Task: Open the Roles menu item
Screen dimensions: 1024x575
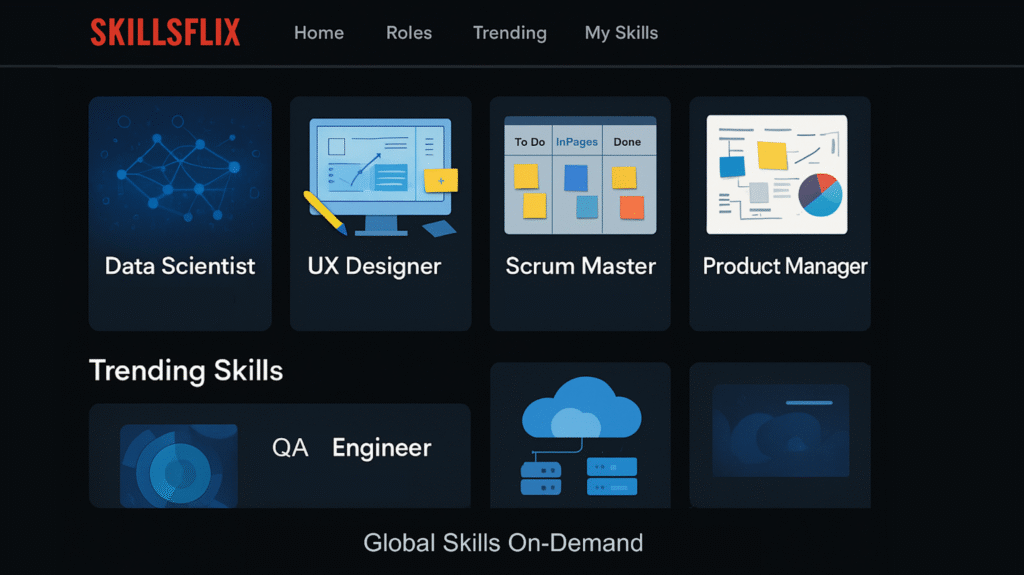Action: click(x=409, y=33)
